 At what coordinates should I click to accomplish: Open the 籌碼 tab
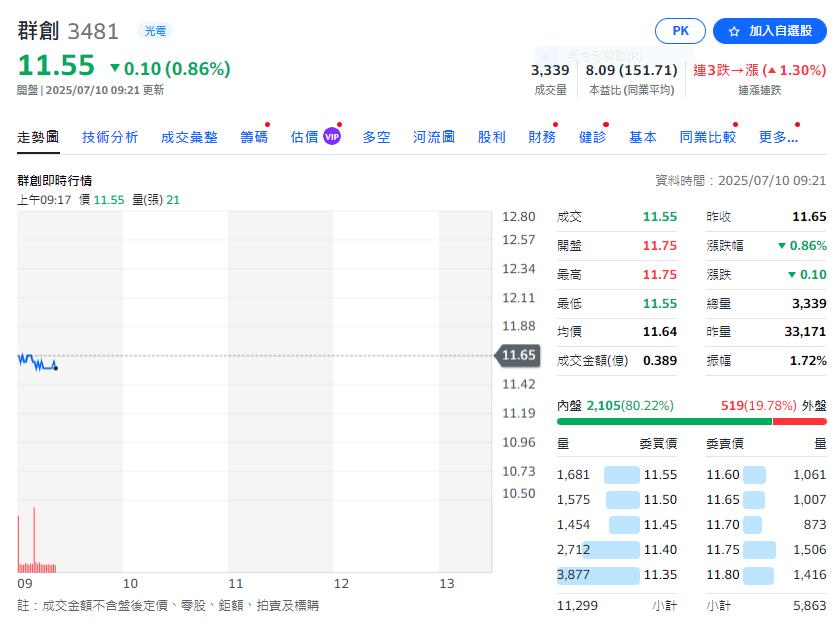[x=254, y=137]
